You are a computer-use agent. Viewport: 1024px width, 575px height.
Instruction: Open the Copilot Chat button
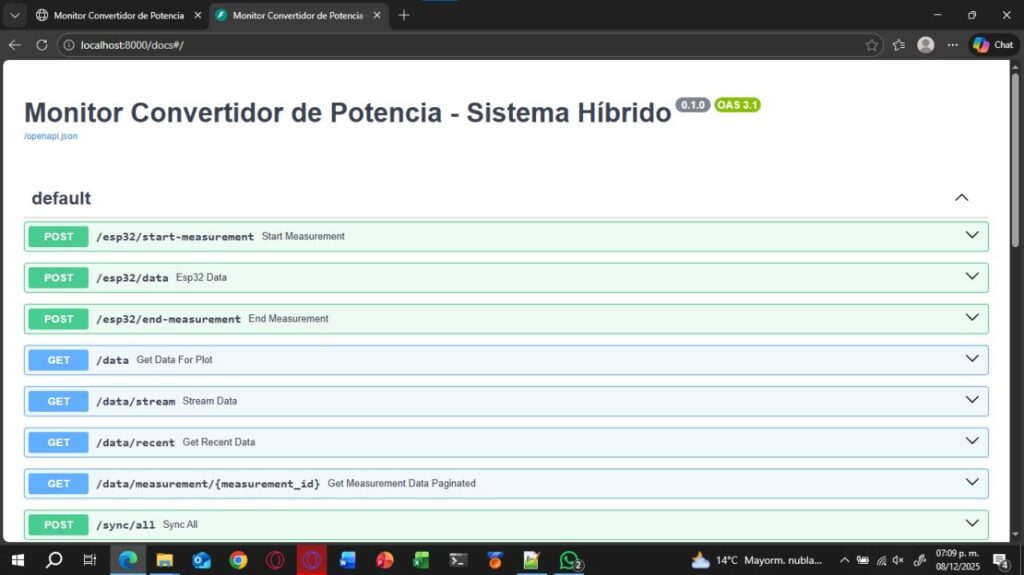(993, 45)
